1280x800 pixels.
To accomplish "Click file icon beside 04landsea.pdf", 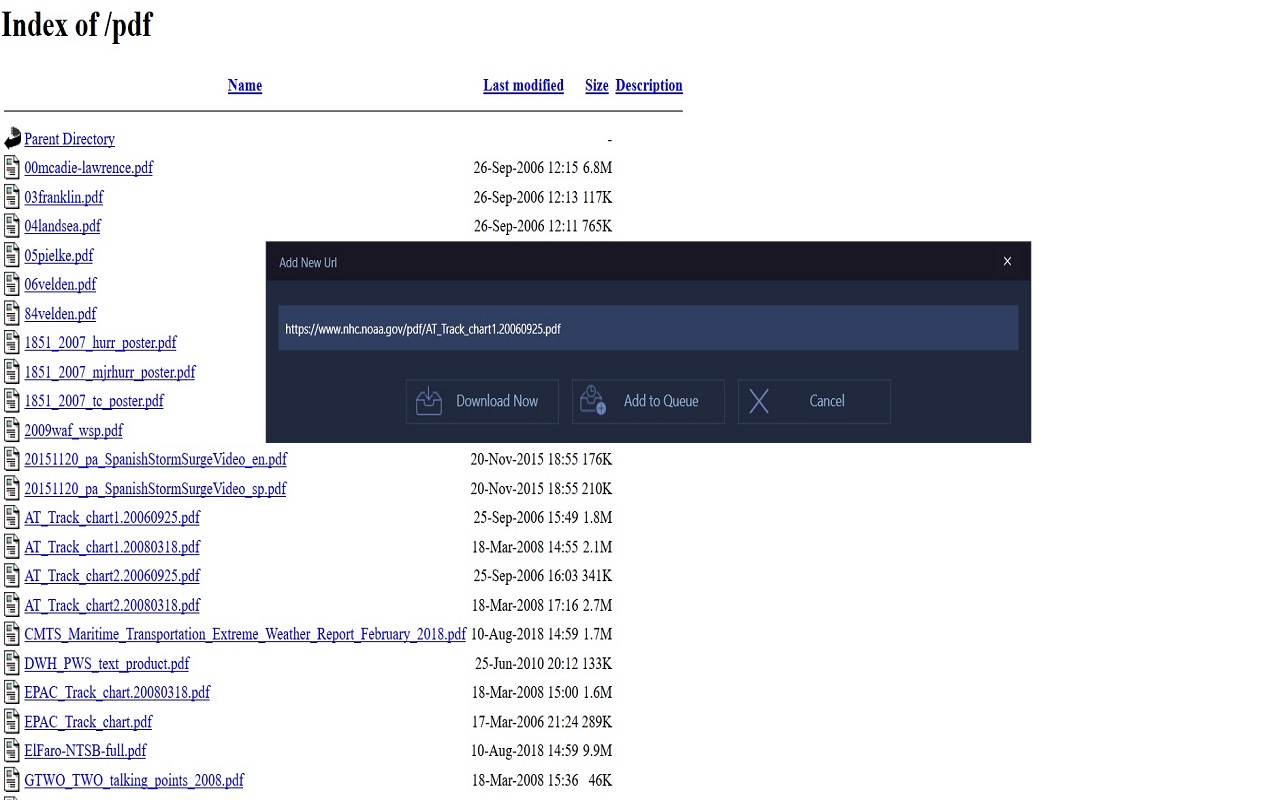I will [12, 226].
